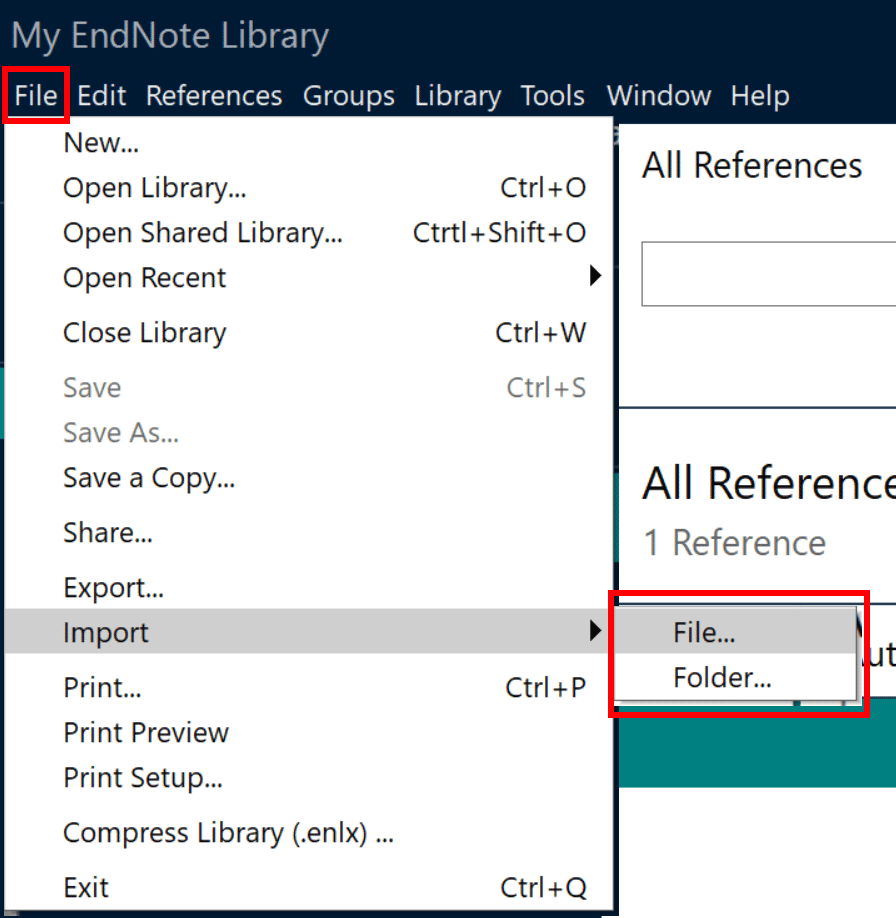Choose Folder... in Import submenu

coord(722,678)
